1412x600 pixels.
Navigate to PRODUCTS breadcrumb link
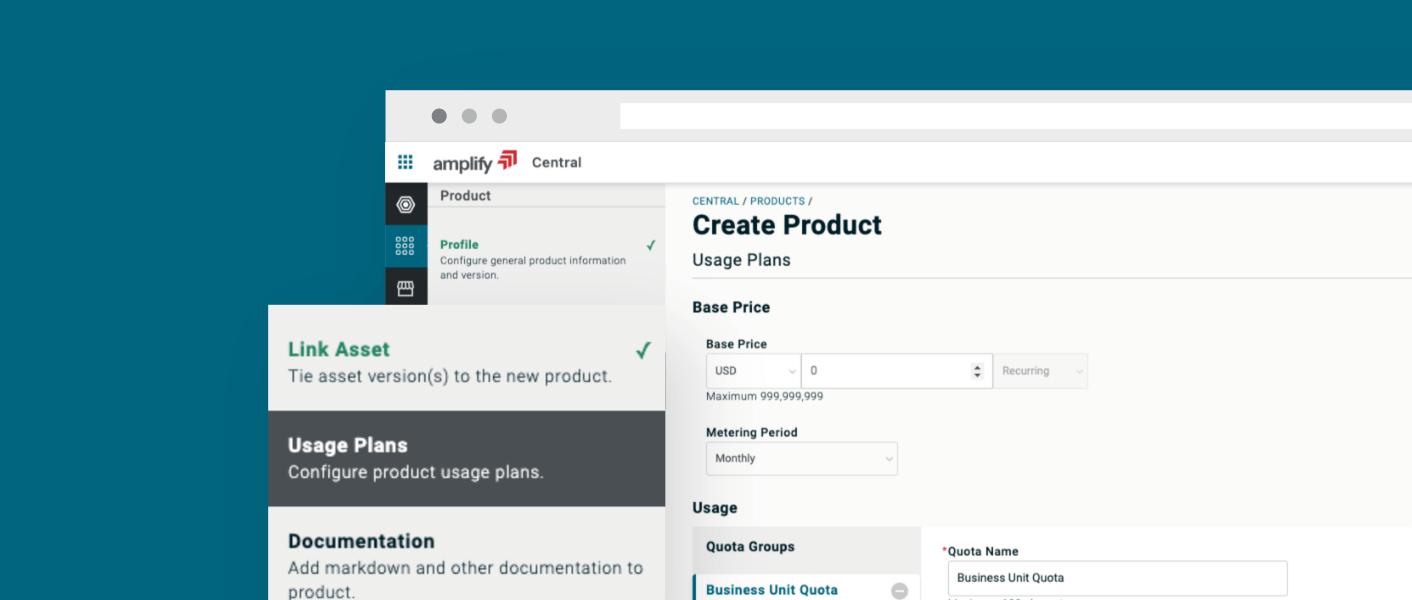click(777, 201)
